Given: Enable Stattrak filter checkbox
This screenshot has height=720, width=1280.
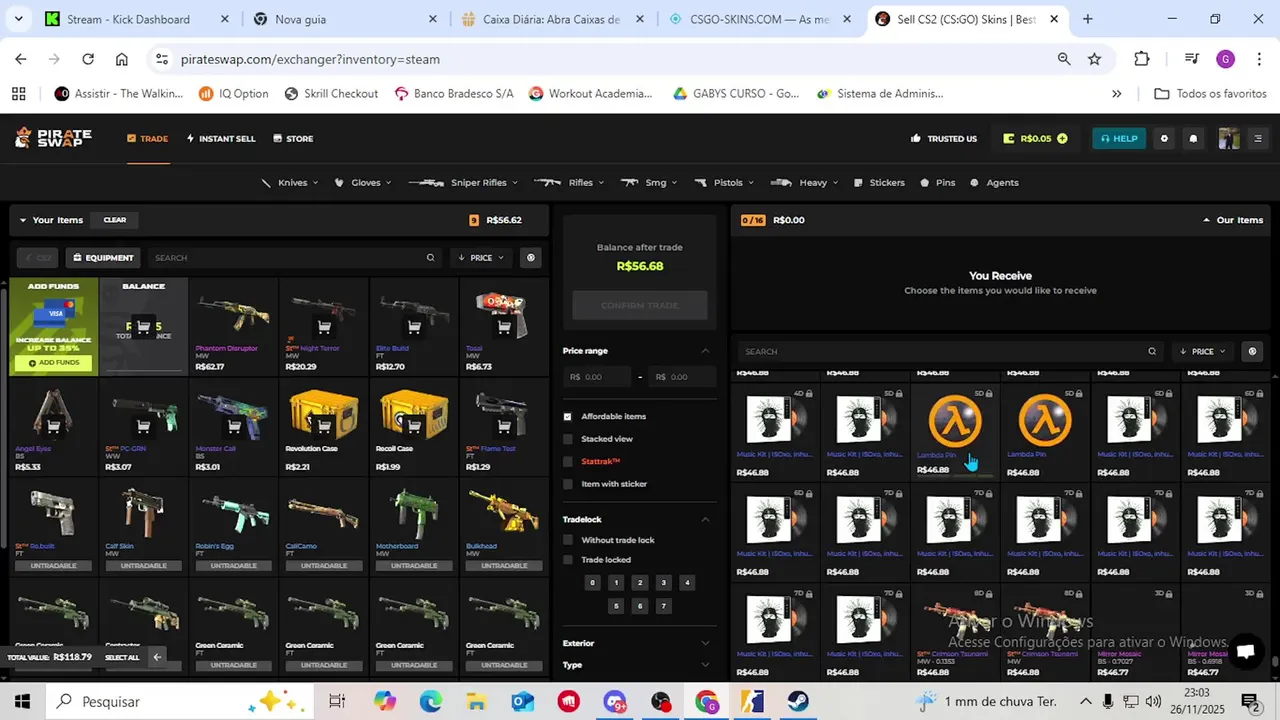Looking at the screenshot, I should [x=568, y=461].
